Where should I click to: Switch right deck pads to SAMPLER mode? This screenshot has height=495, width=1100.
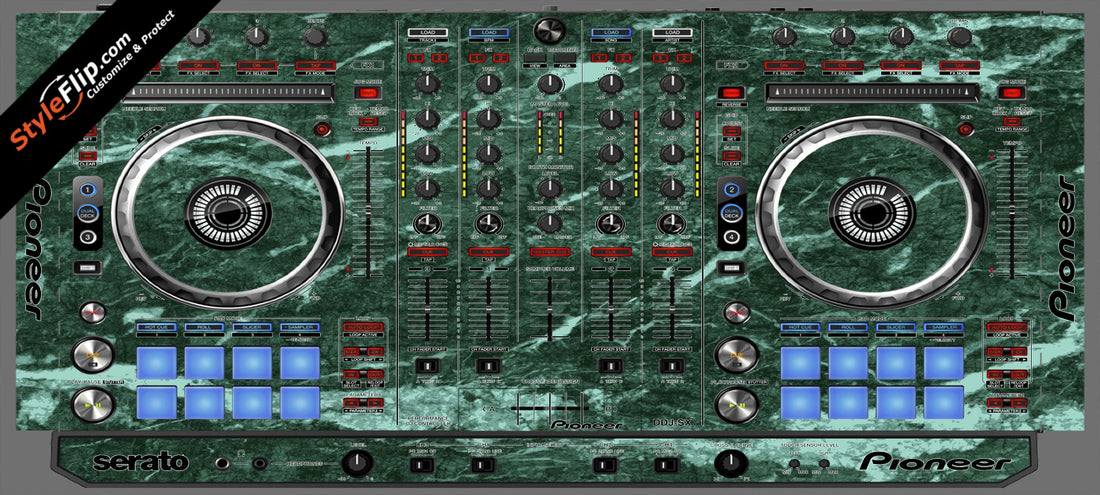click(944, 327)
